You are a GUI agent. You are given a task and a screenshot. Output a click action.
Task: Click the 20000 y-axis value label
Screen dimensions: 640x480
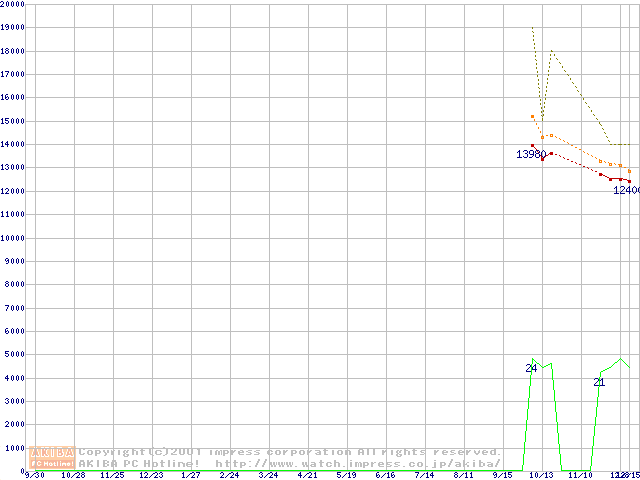click(14, 5)
